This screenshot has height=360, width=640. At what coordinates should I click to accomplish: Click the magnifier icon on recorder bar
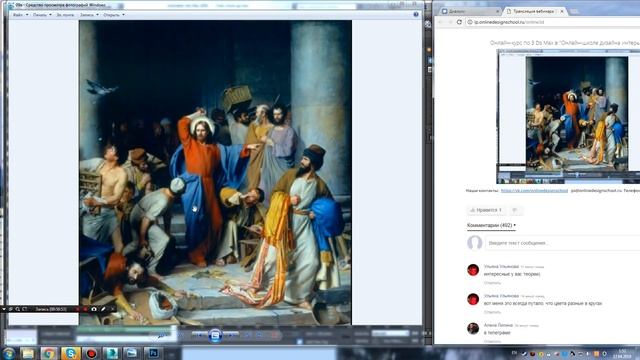coord(18,309)
